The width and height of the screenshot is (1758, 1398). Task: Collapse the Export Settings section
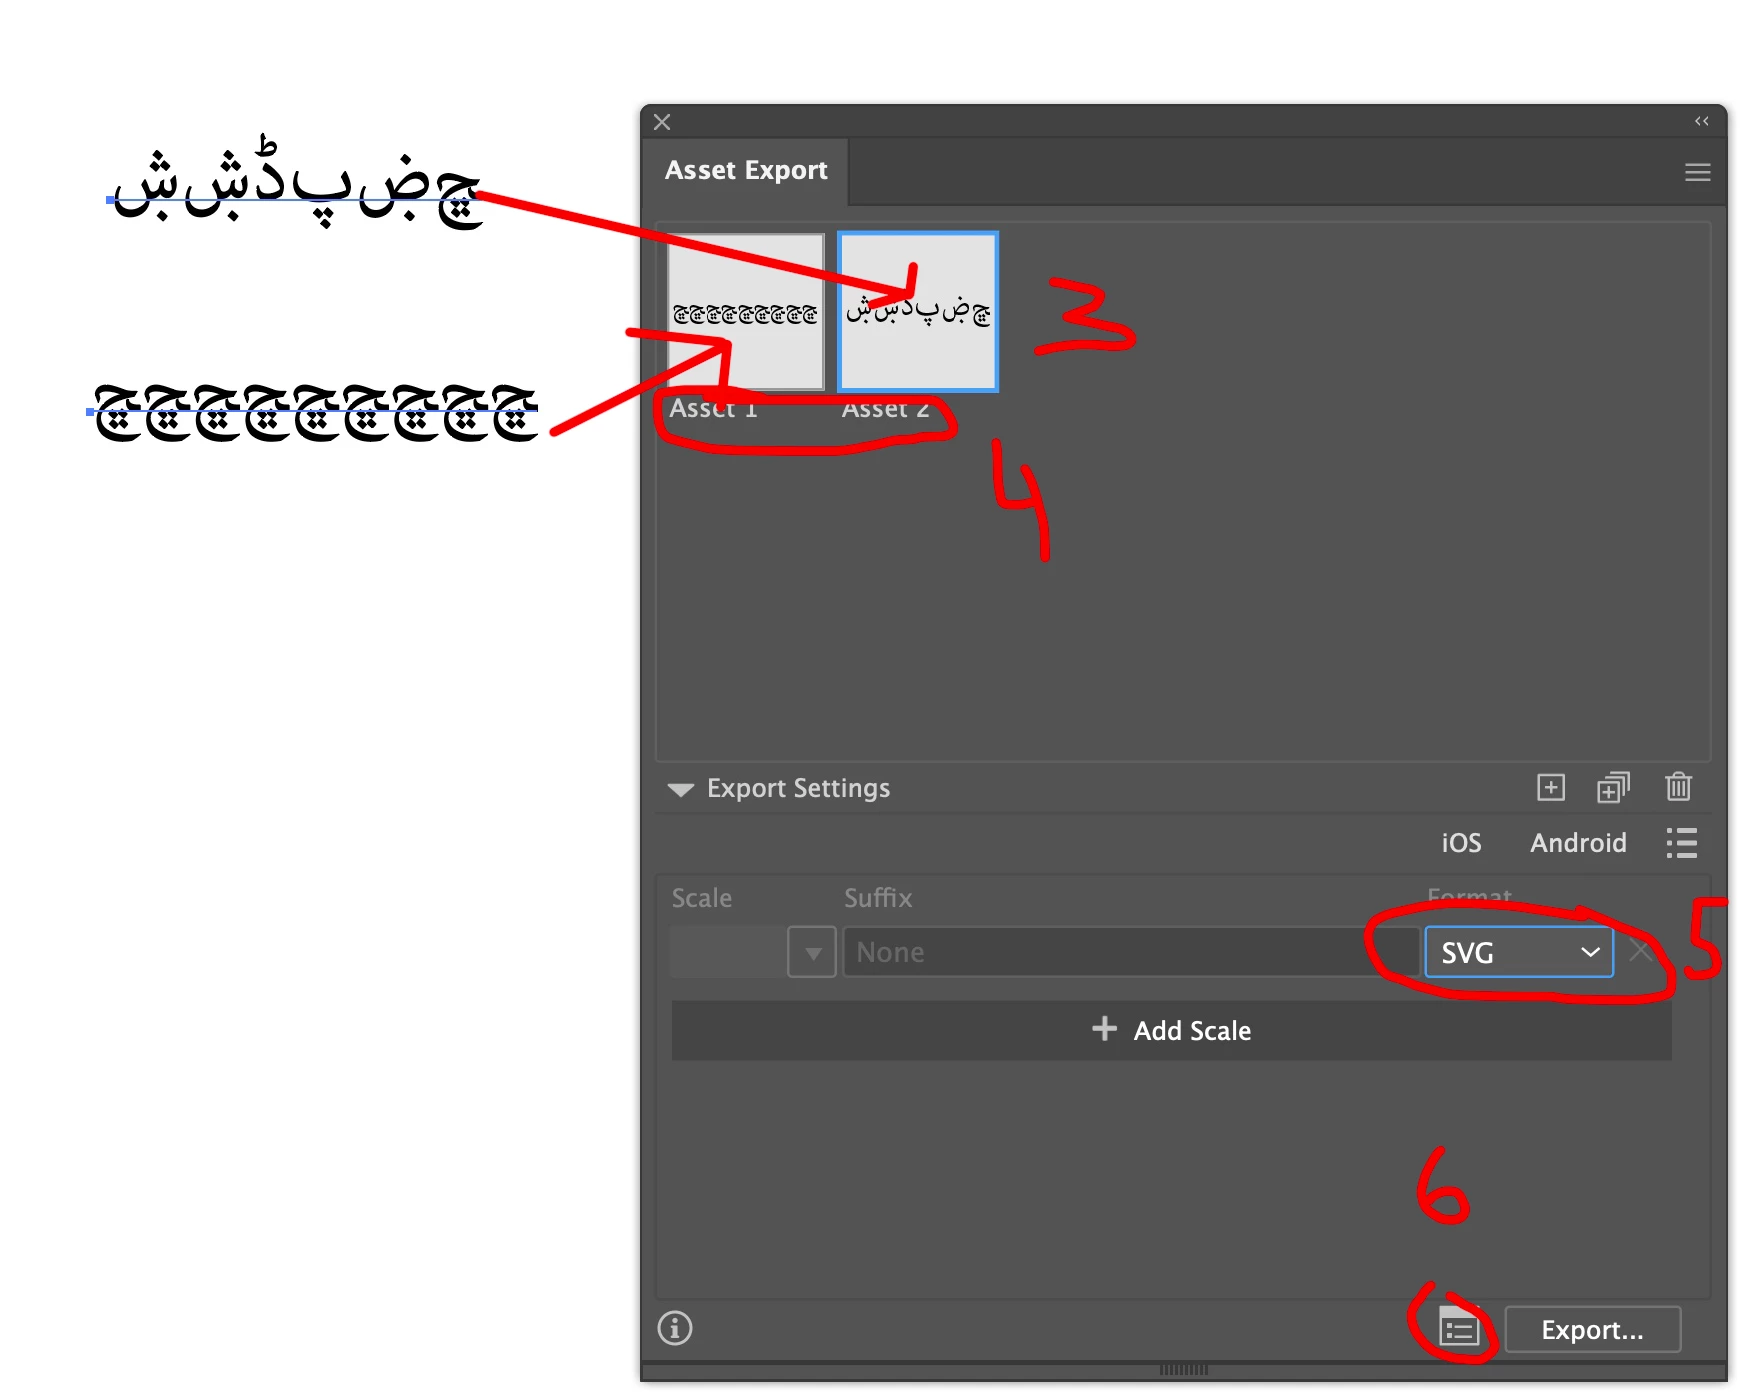click(x=680, y=789)
